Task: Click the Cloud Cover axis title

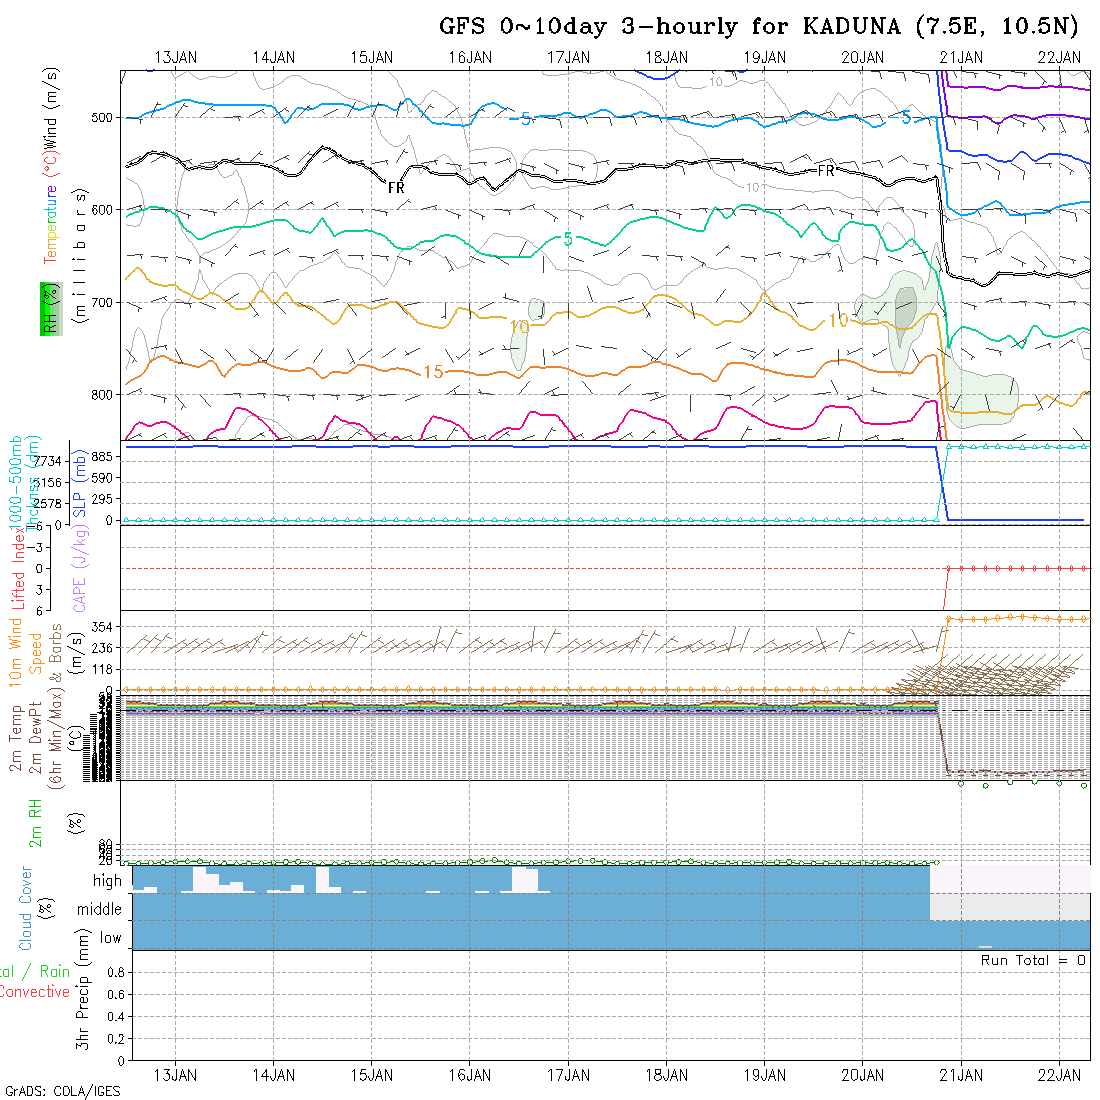Action: pos(25,908)
